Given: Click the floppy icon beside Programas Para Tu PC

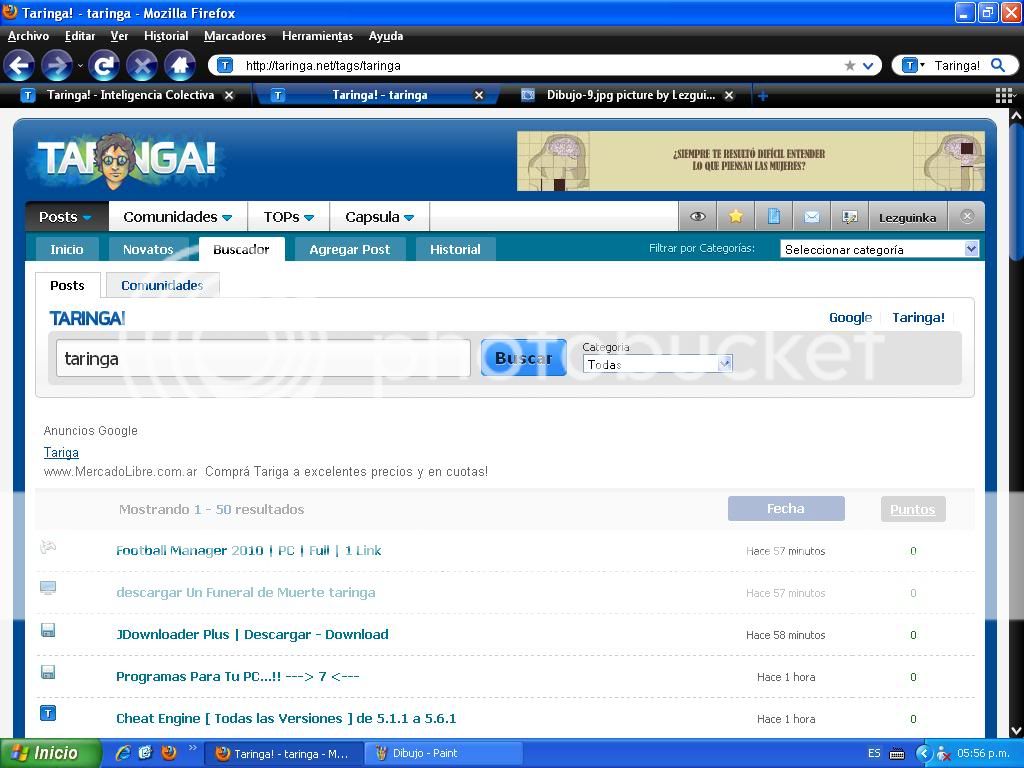Looking at the screenshot, I should pyautogui.click(x=48, y=672).
